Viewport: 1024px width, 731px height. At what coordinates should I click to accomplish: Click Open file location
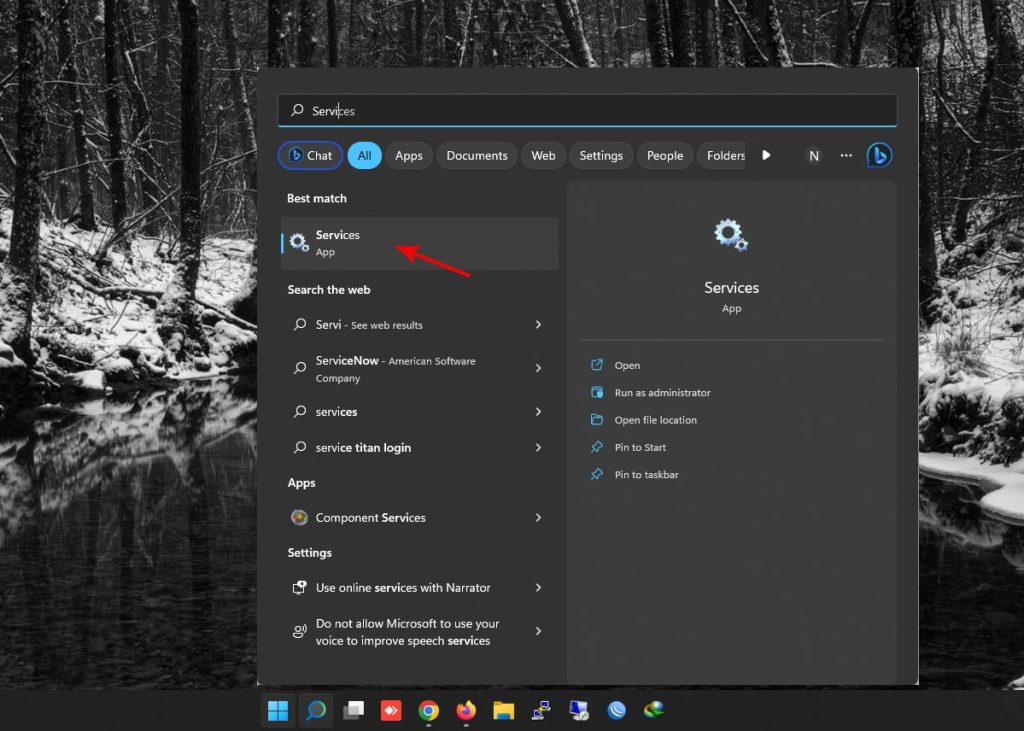[x=655, y=420]
